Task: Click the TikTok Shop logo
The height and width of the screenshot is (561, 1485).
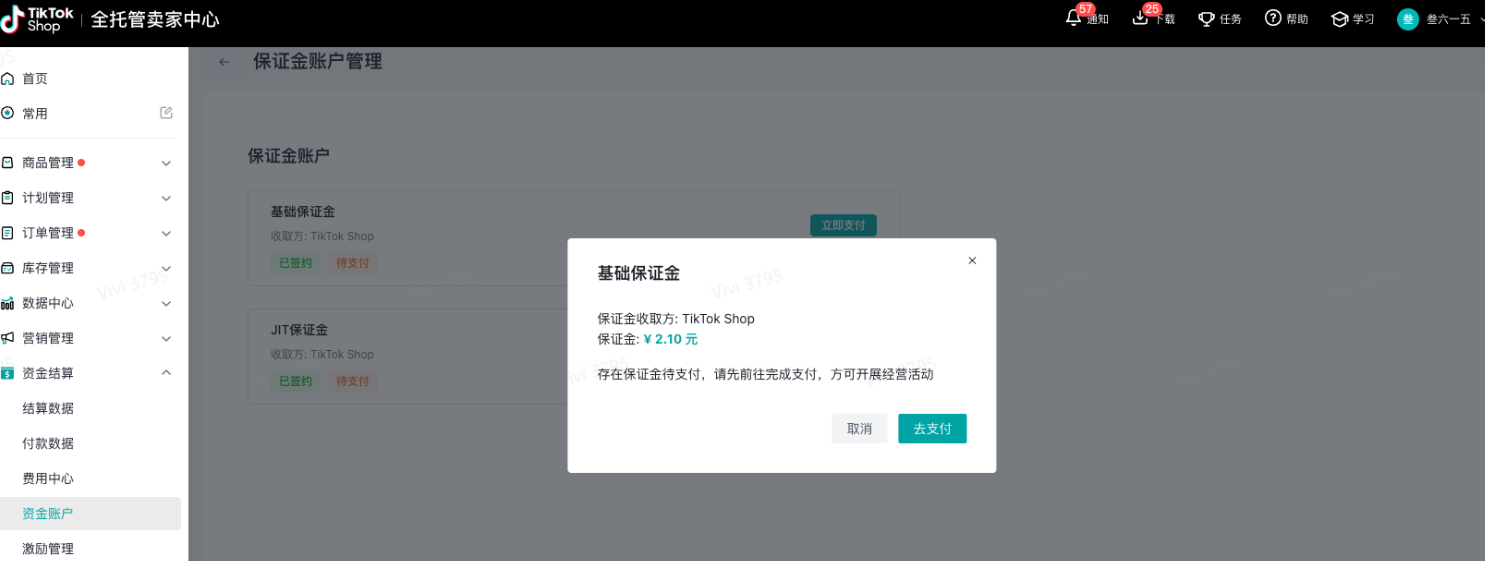Action: point(38,19)
